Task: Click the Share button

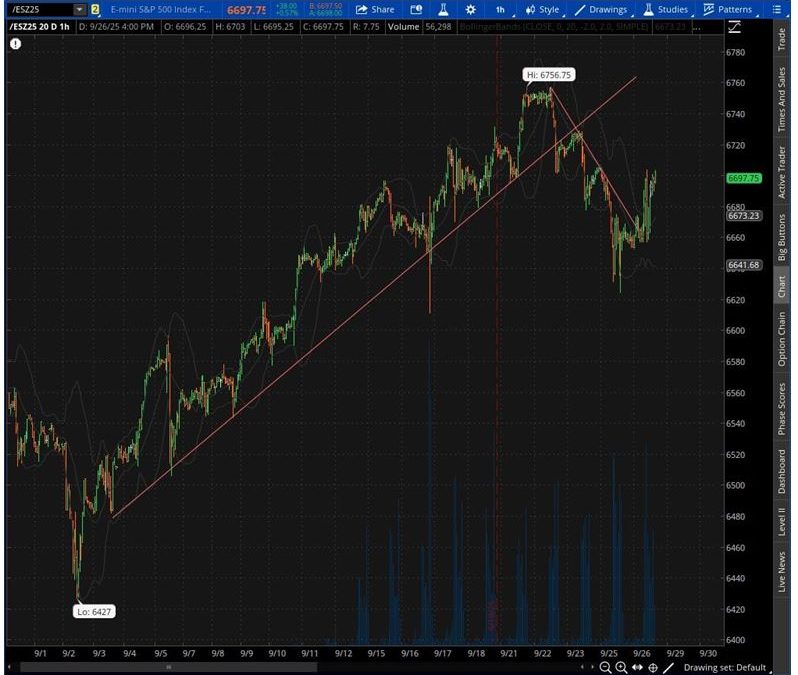Action: 375,9
